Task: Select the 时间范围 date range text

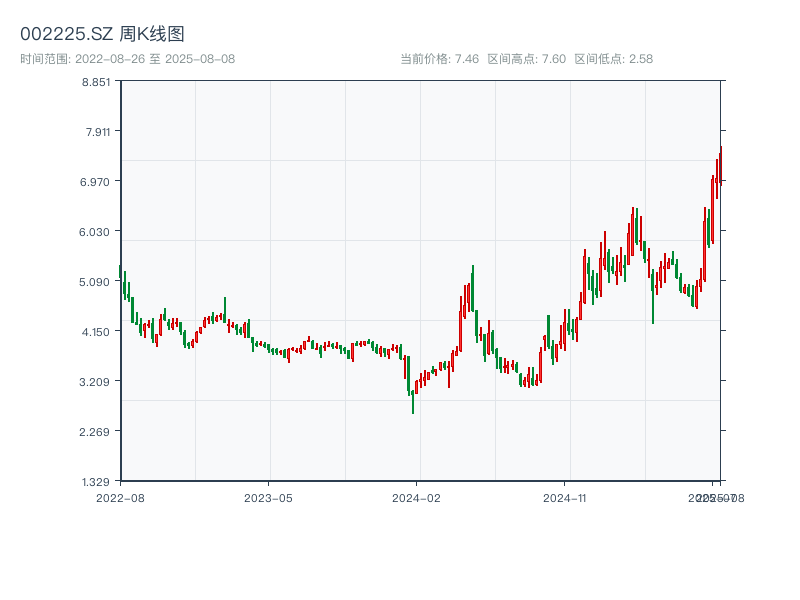Action: point(127,59)
